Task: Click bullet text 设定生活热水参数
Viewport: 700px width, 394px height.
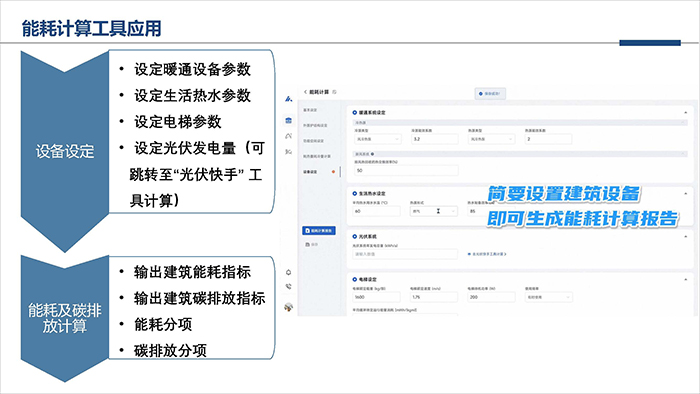Action: 192,95
